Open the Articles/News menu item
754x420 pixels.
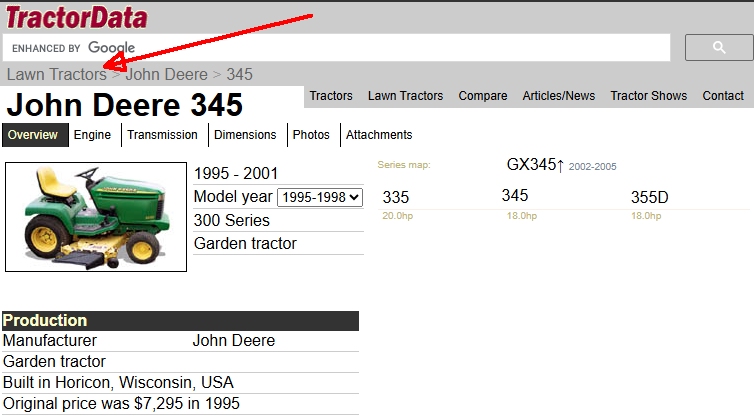[559, 96]
